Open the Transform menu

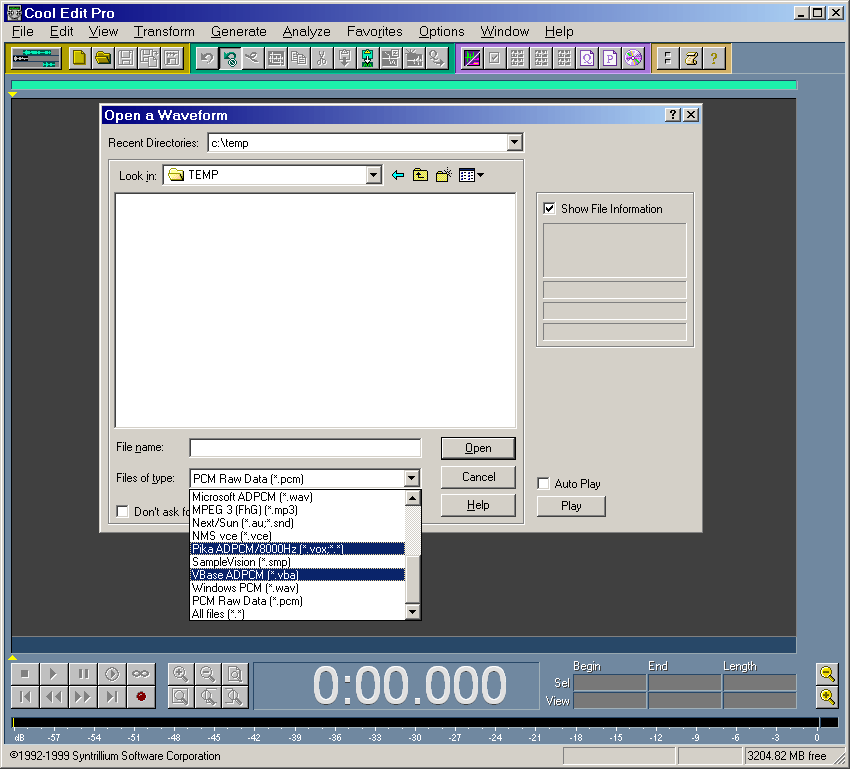[164, 31]
